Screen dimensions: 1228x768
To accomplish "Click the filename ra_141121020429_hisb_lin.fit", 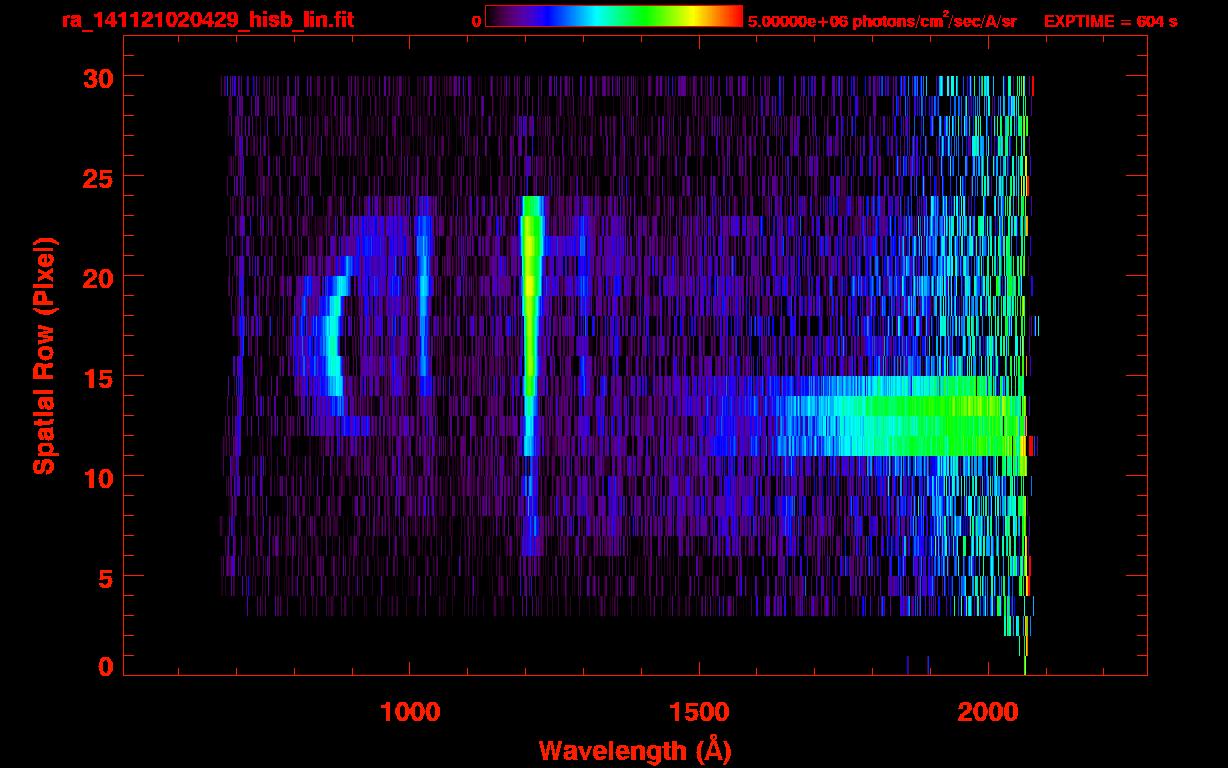I will pyautogui.click(x=207, y=20).
